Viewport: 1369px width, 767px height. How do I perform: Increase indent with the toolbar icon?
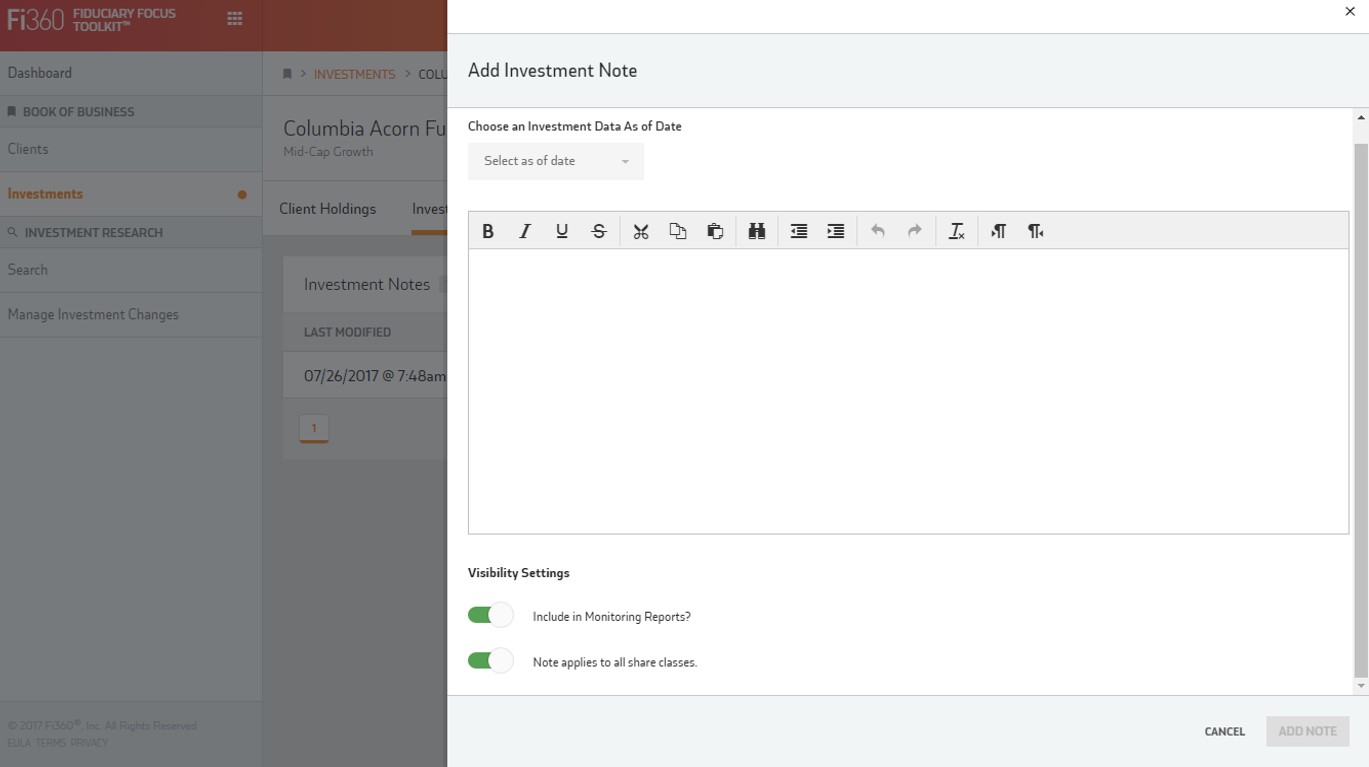(836, 231)
